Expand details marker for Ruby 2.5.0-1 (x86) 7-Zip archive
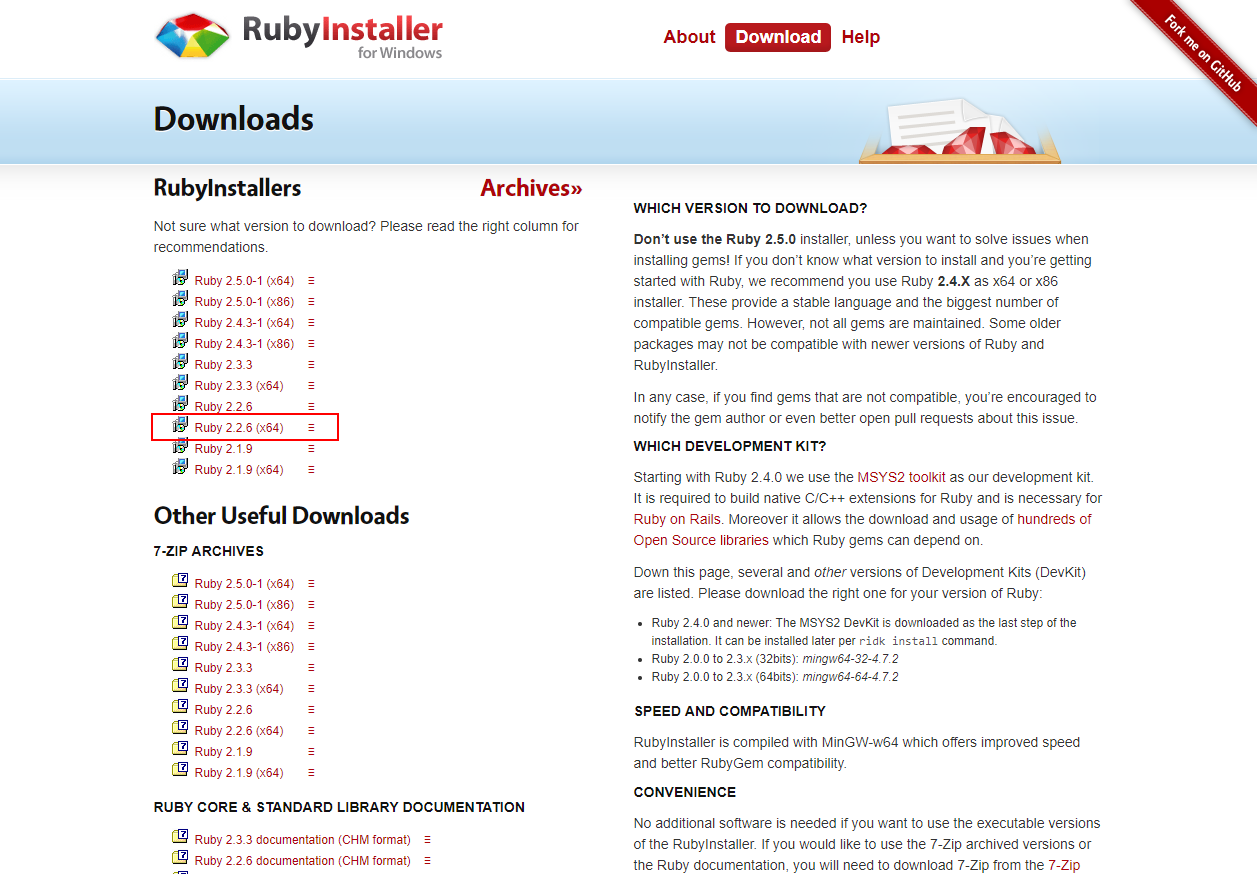 [311, 605]
